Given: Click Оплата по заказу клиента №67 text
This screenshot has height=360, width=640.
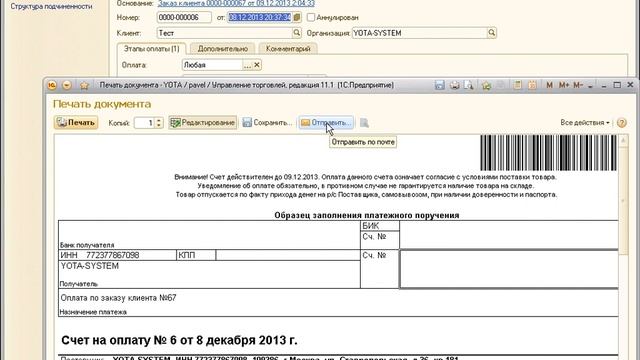Looking at the screenshot, I should (x=118, y=298).
